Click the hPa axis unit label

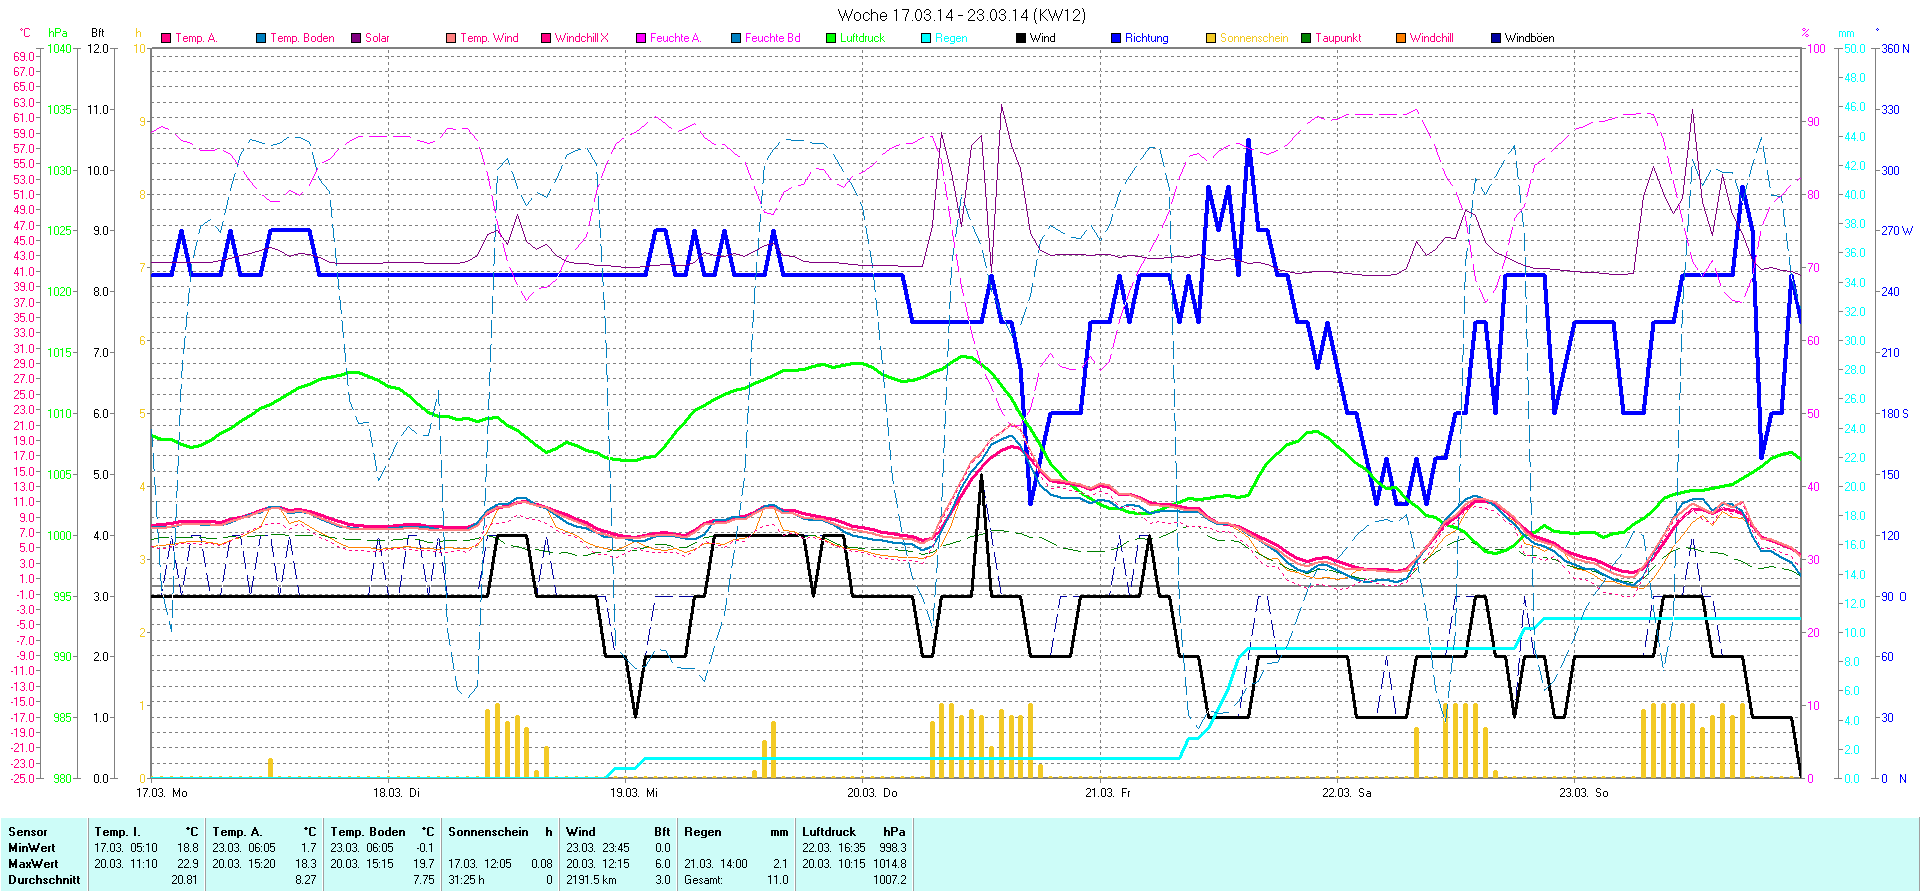[58, 33]
